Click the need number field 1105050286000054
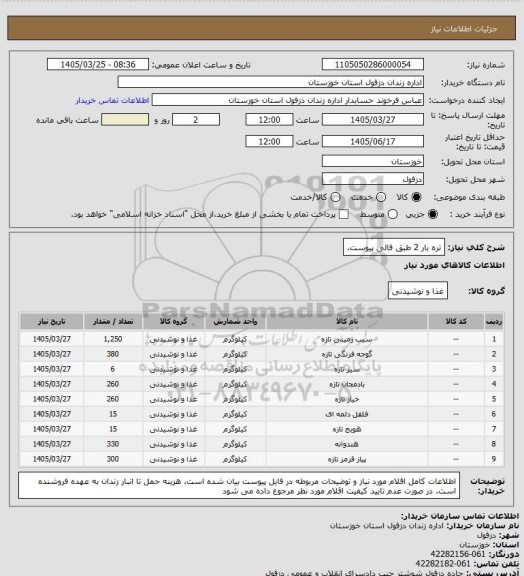The width and height of the screenshot is (524, 576). 373,64
